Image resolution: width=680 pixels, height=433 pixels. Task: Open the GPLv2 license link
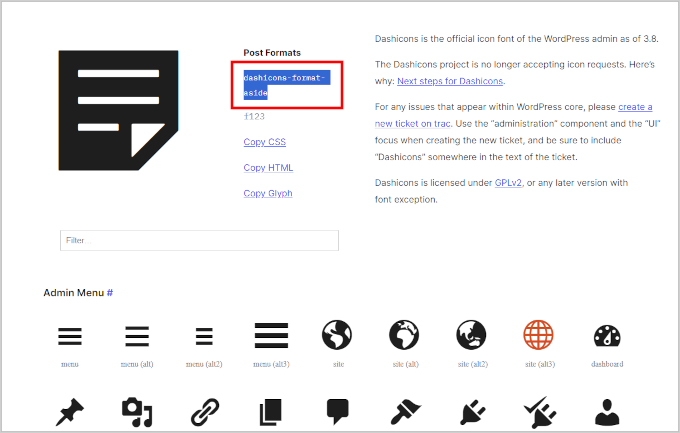coord(508,183)
